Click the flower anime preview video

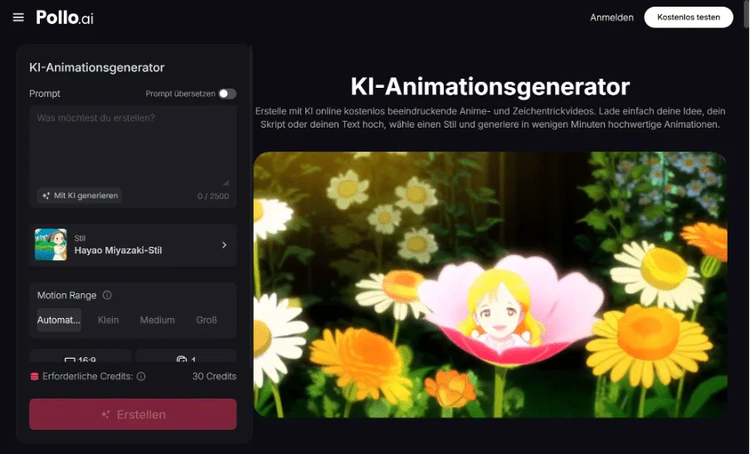(490, 285)
